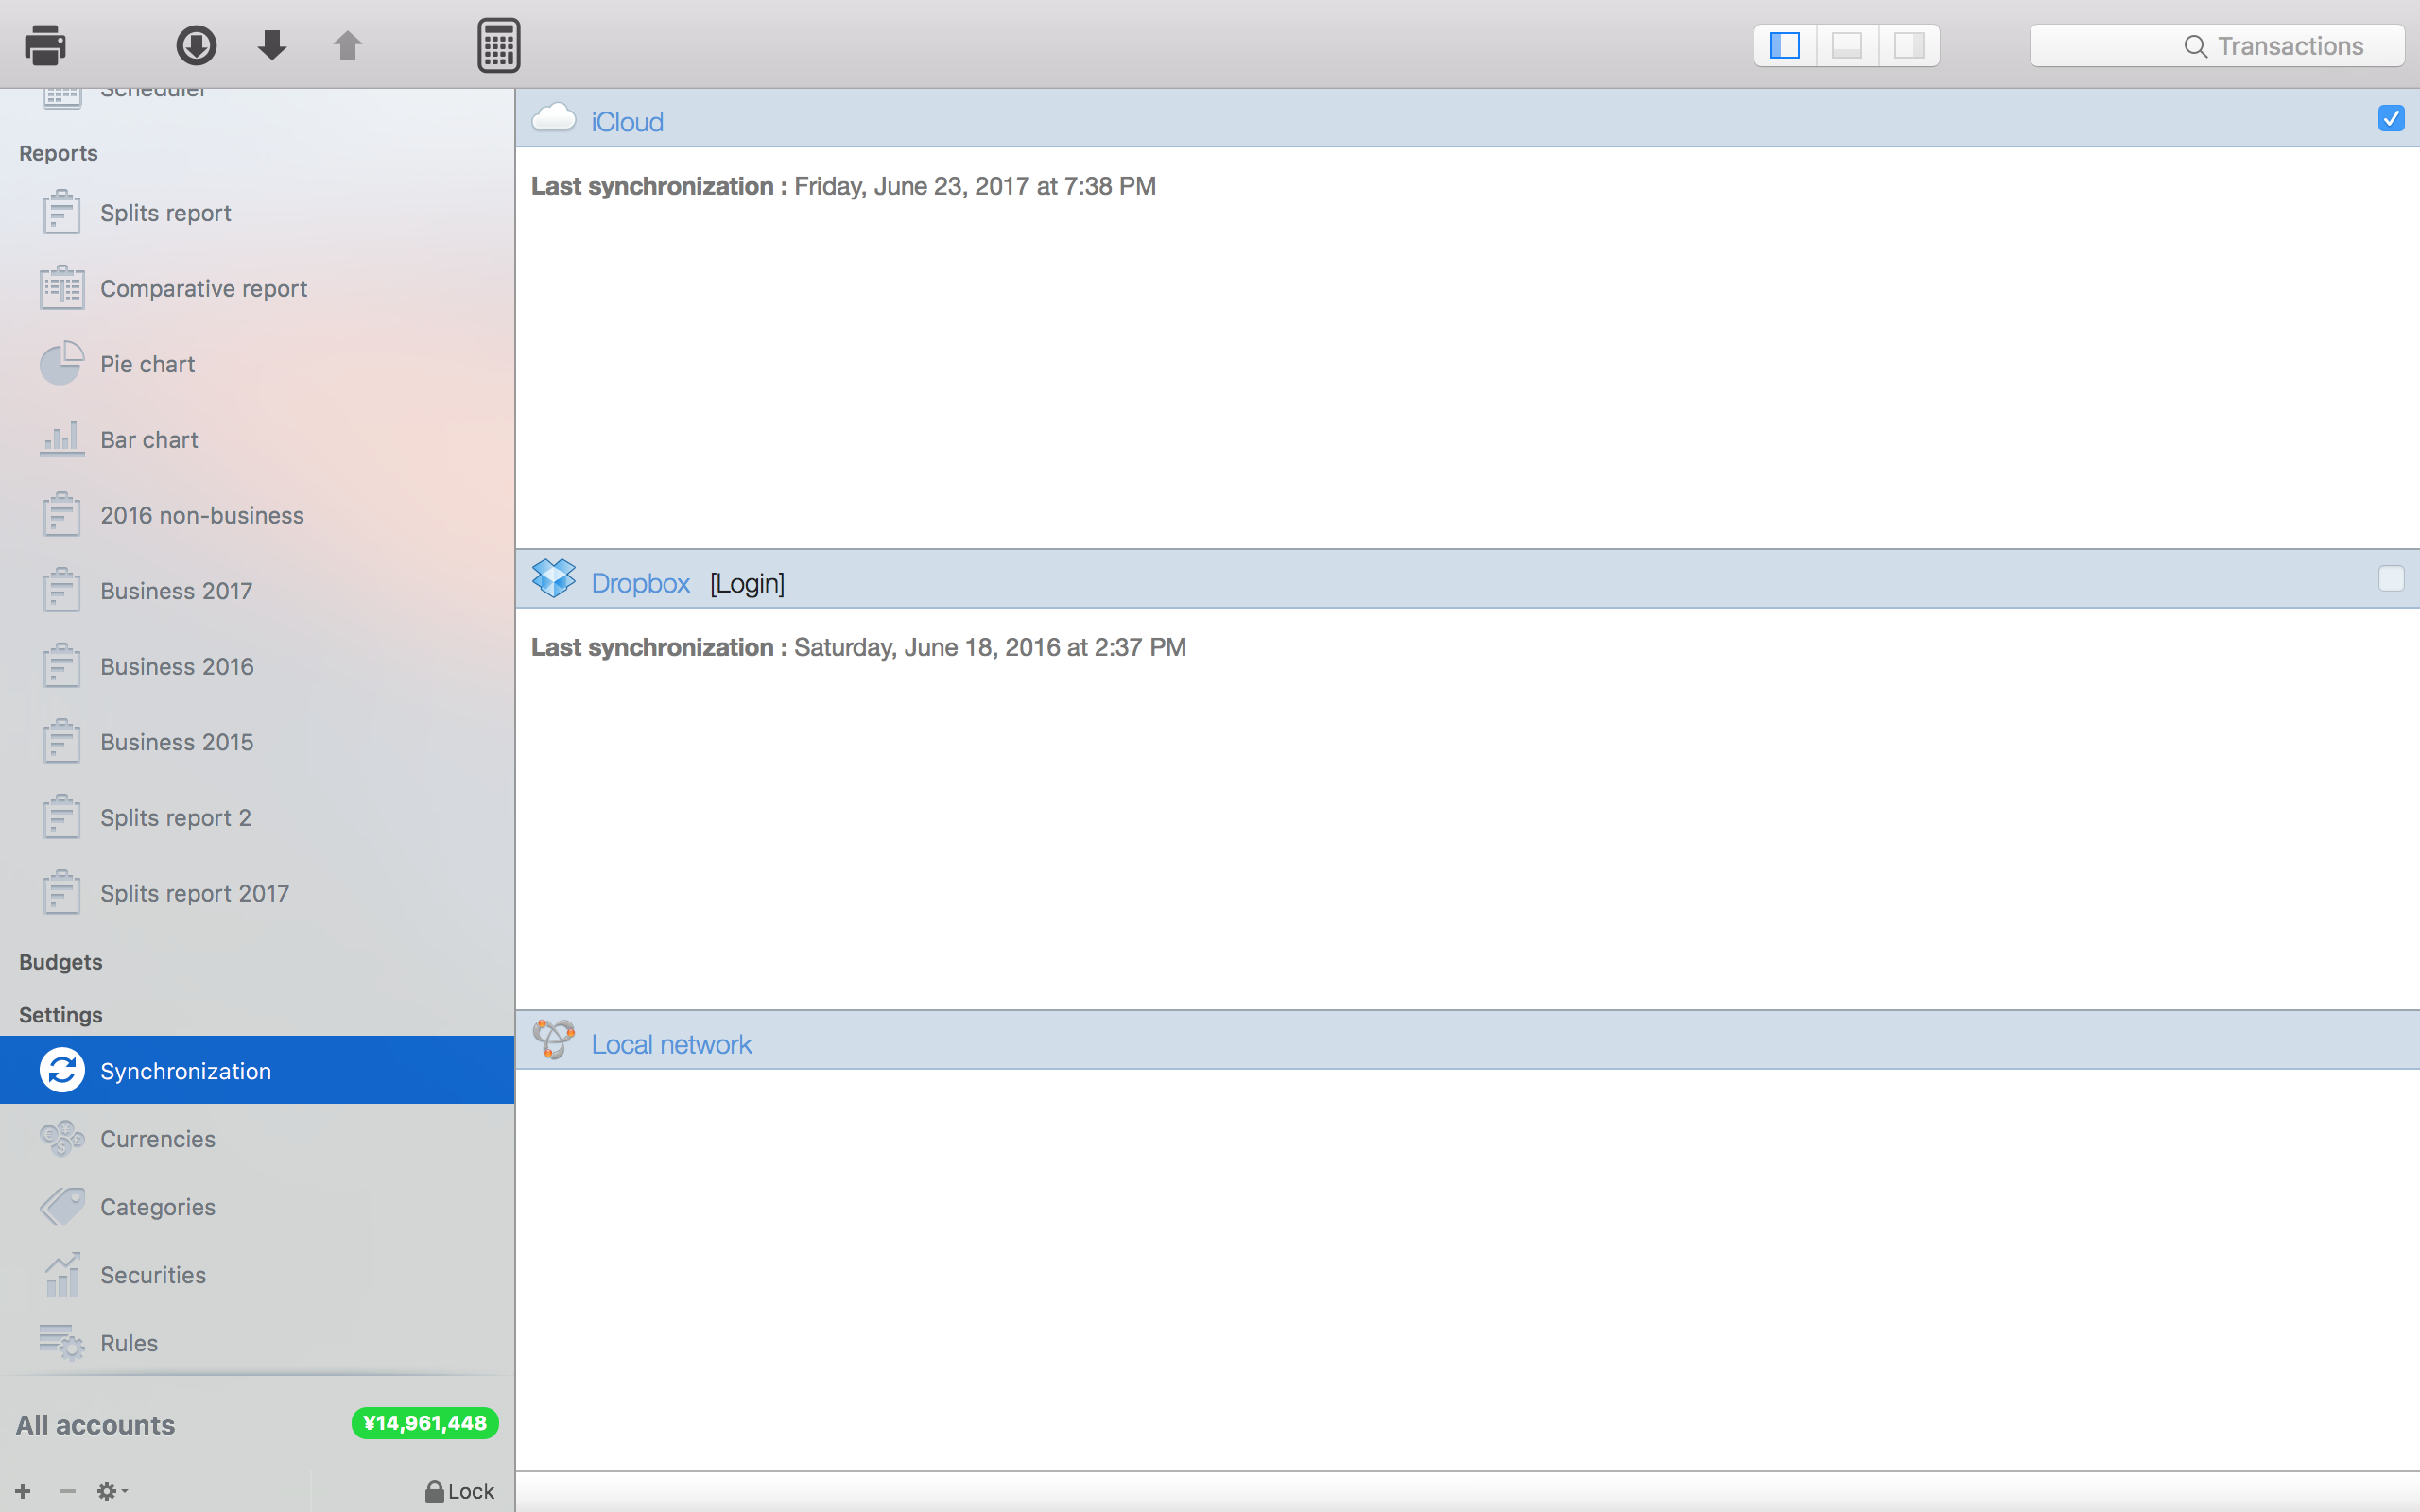Toggle the right panel view button
Screen dimensions: 2420x1512
coord(1908,46)
